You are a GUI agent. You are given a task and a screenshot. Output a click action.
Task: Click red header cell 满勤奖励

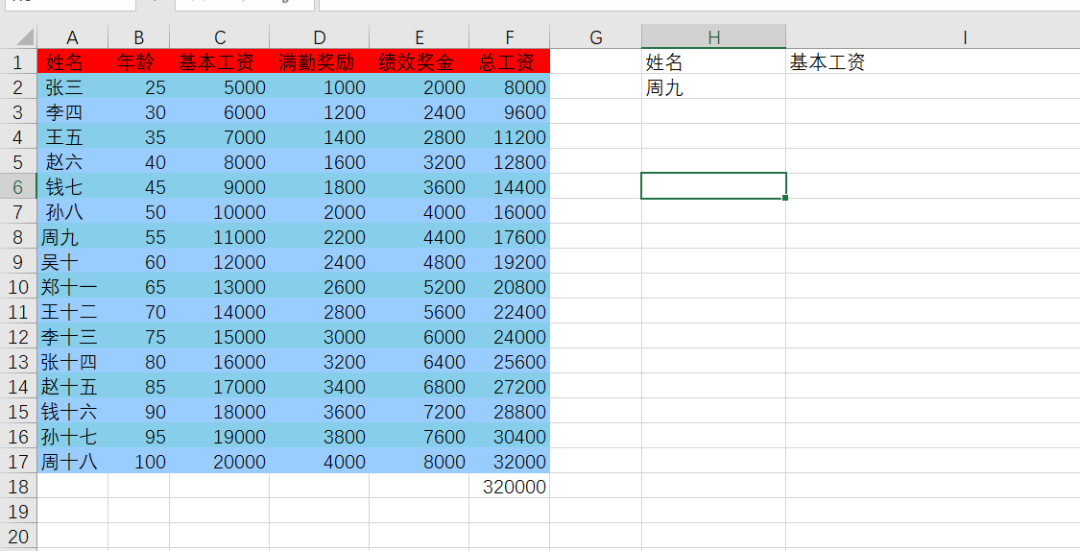click(x=320, y=62)
